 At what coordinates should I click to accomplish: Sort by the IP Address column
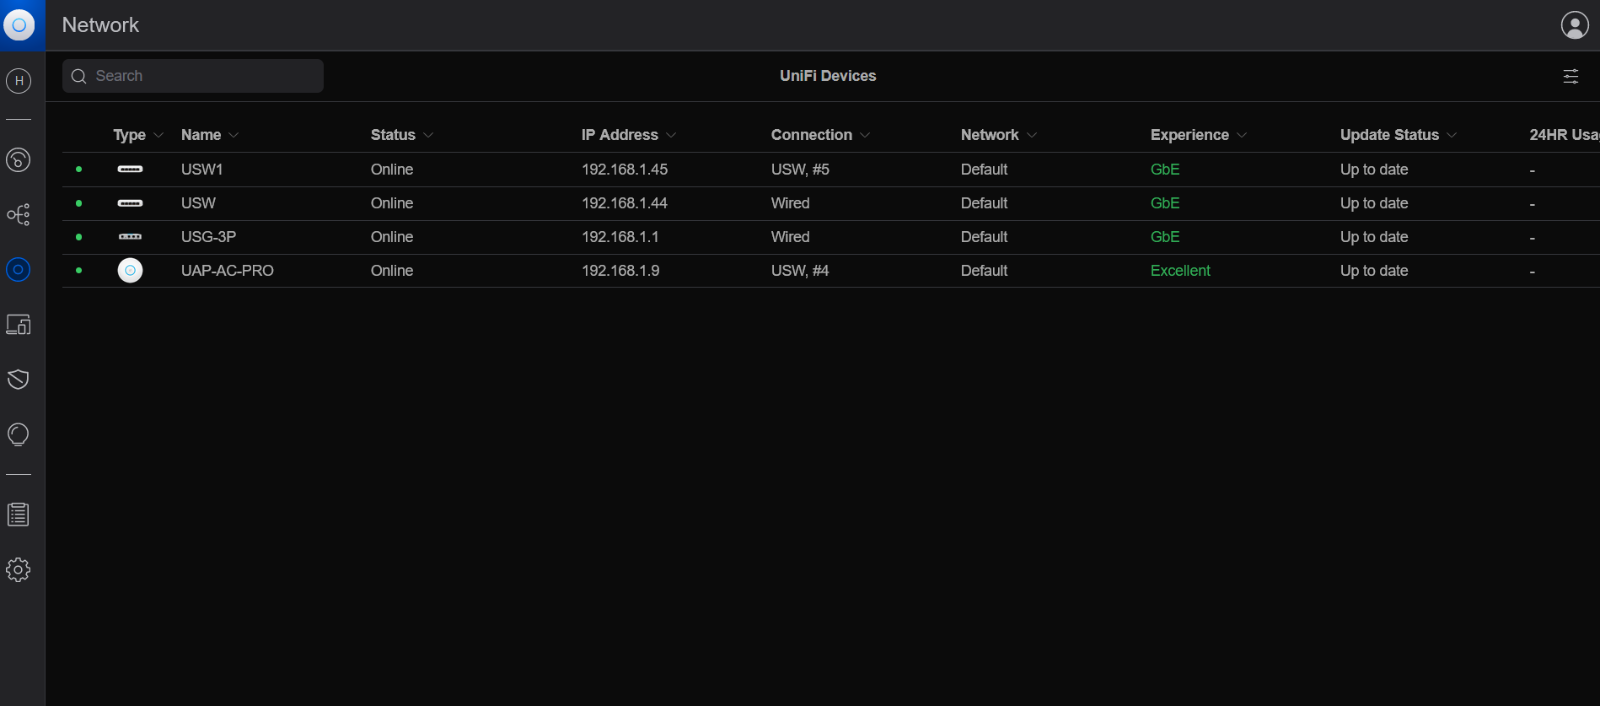(x=629, y=135)
